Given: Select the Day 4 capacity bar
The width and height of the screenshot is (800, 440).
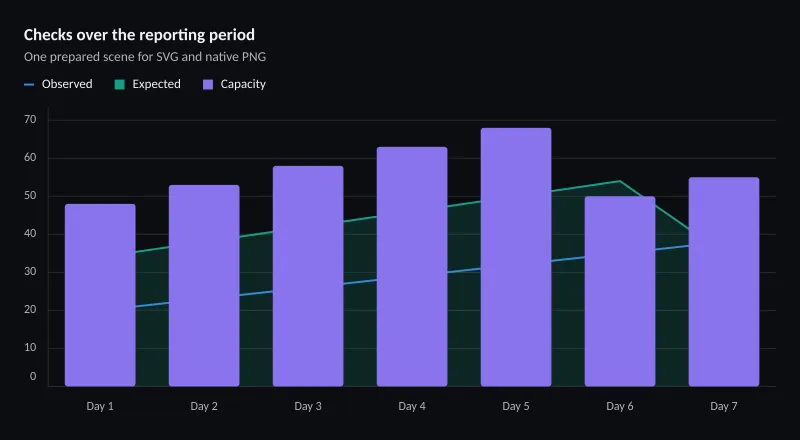Looking at the screenshot, I should 412,266.
